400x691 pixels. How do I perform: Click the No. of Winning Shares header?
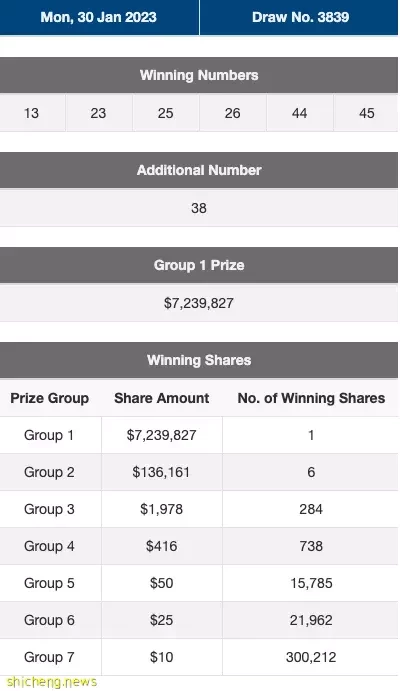311,398
